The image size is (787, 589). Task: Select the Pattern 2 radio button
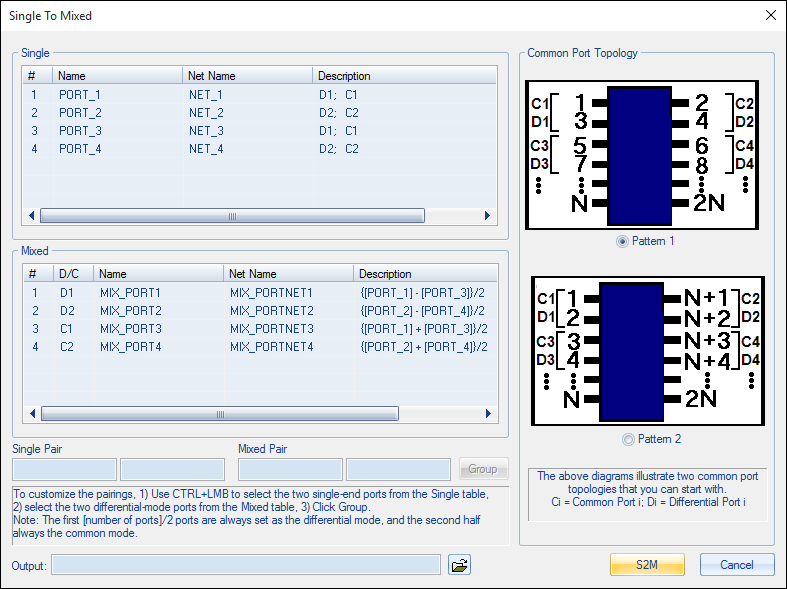pyautogui.click(x=628, y=439)
